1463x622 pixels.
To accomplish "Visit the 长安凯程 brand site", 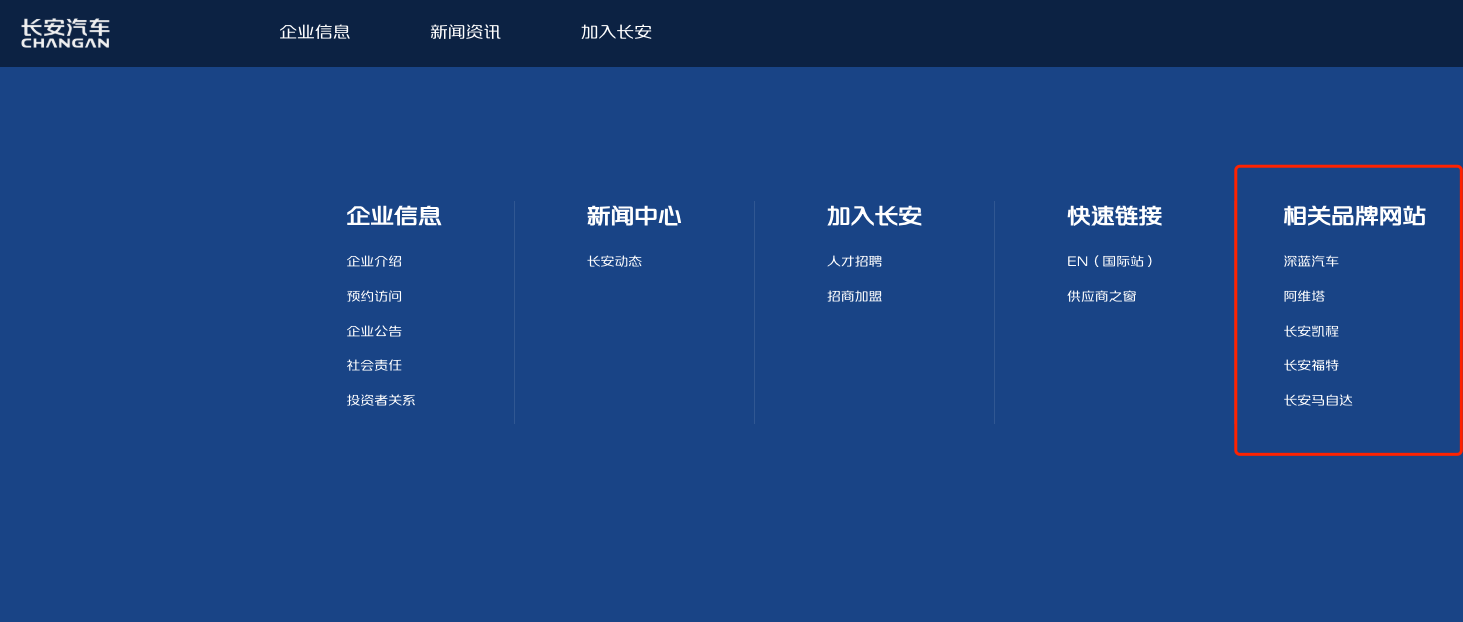I will click(1311, 332).
